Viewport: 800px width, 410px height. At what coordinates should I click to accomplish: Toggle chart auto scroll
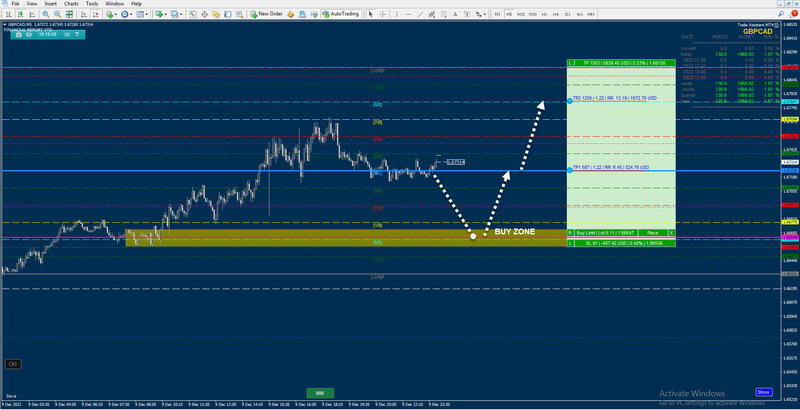click(x=83, y=14)
